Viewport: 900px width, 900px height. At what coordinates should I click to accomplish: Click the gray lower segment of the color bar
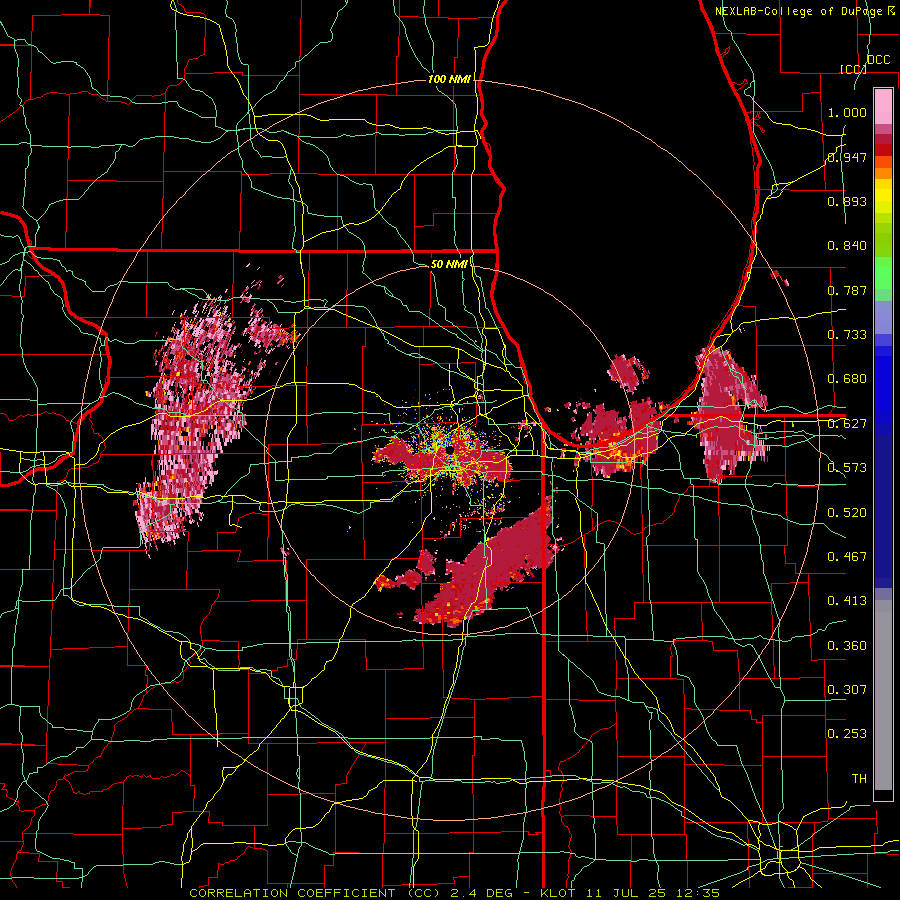pyautogui.click(x=883, y=695)
